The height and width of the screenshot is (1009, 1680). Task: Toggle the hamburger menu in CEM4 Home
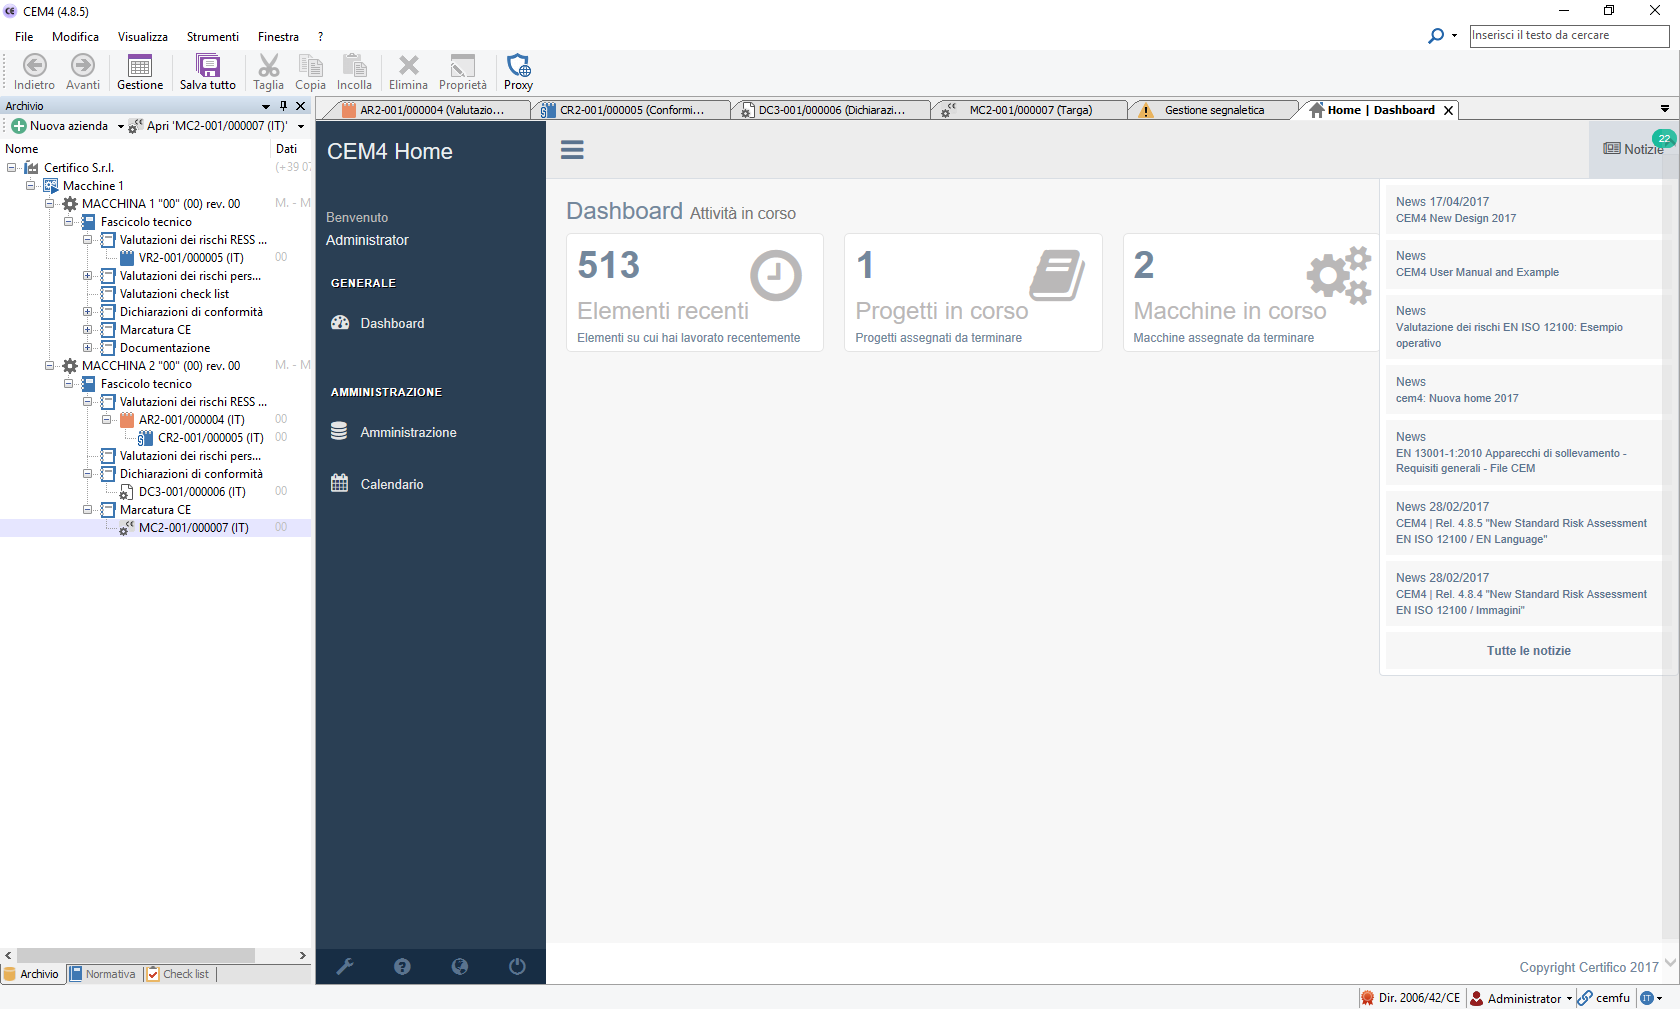pyautogui.click(x=572, y=150)
